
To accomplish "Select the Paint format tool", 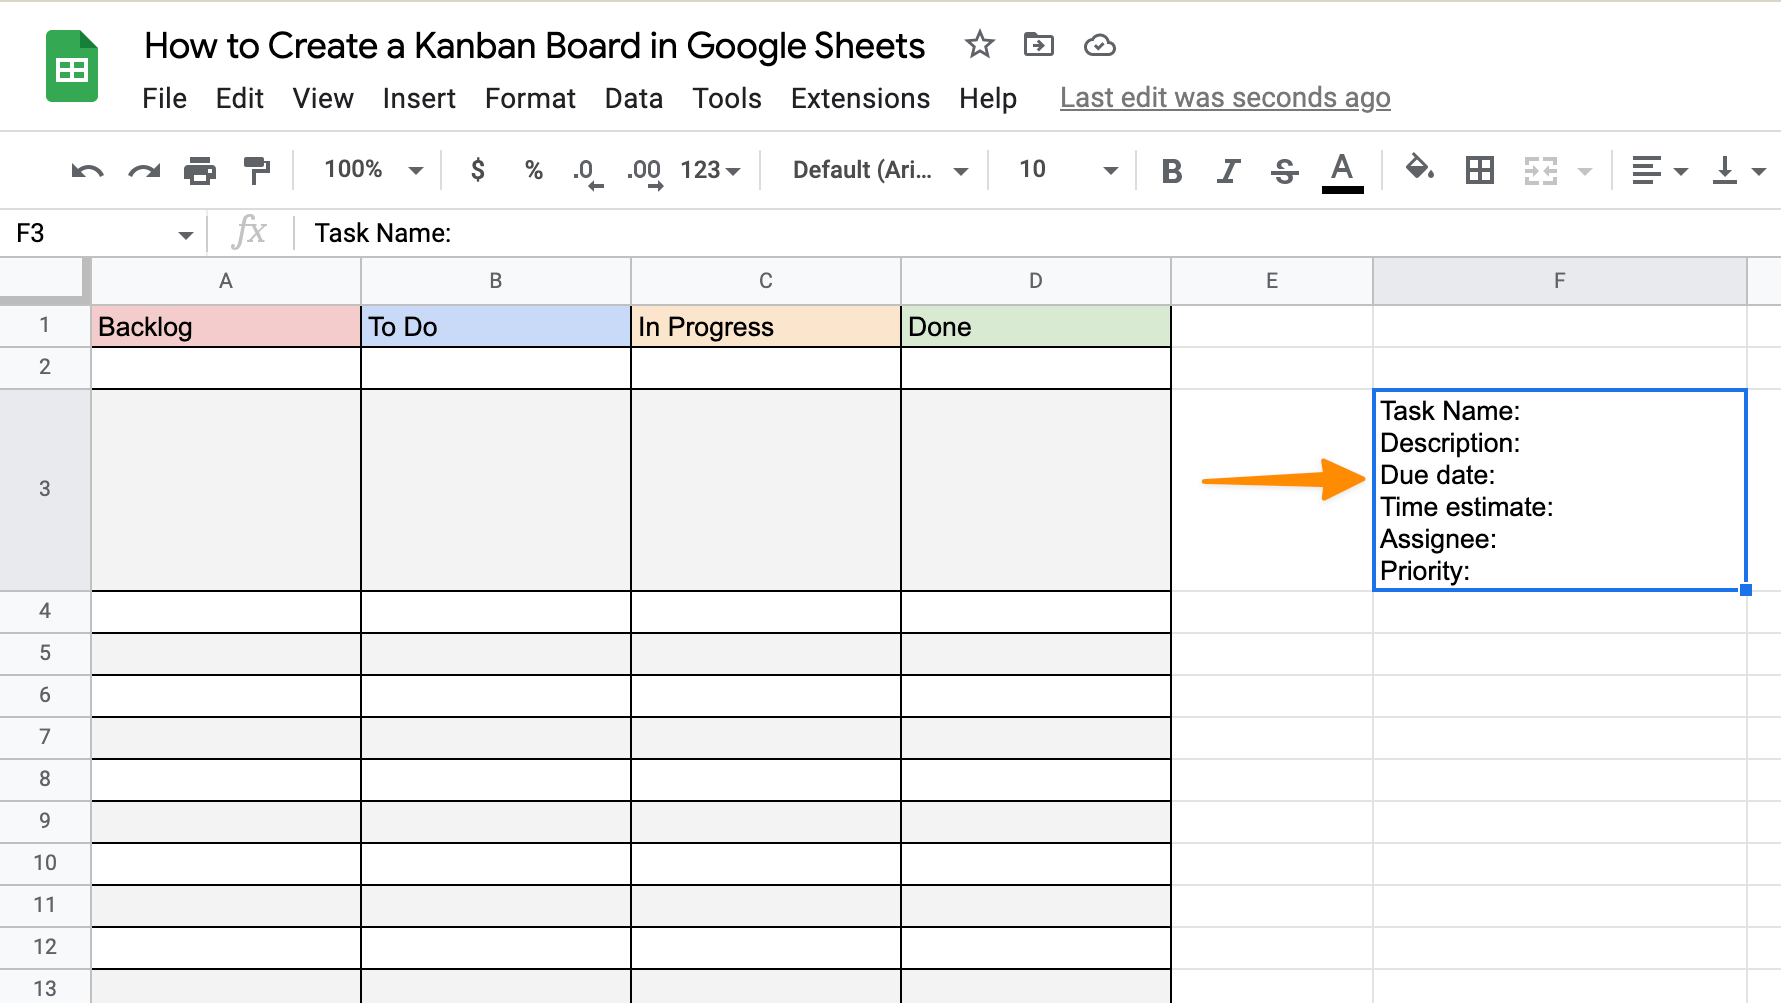I will [x=256, y=170].
